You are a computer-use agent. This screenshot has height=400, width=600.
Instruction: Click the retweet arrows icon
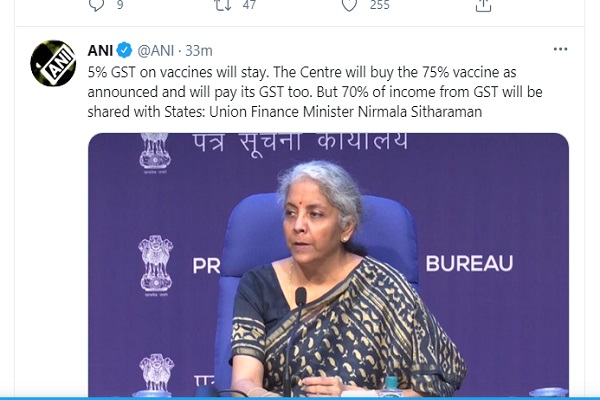[x=223, y=5]
